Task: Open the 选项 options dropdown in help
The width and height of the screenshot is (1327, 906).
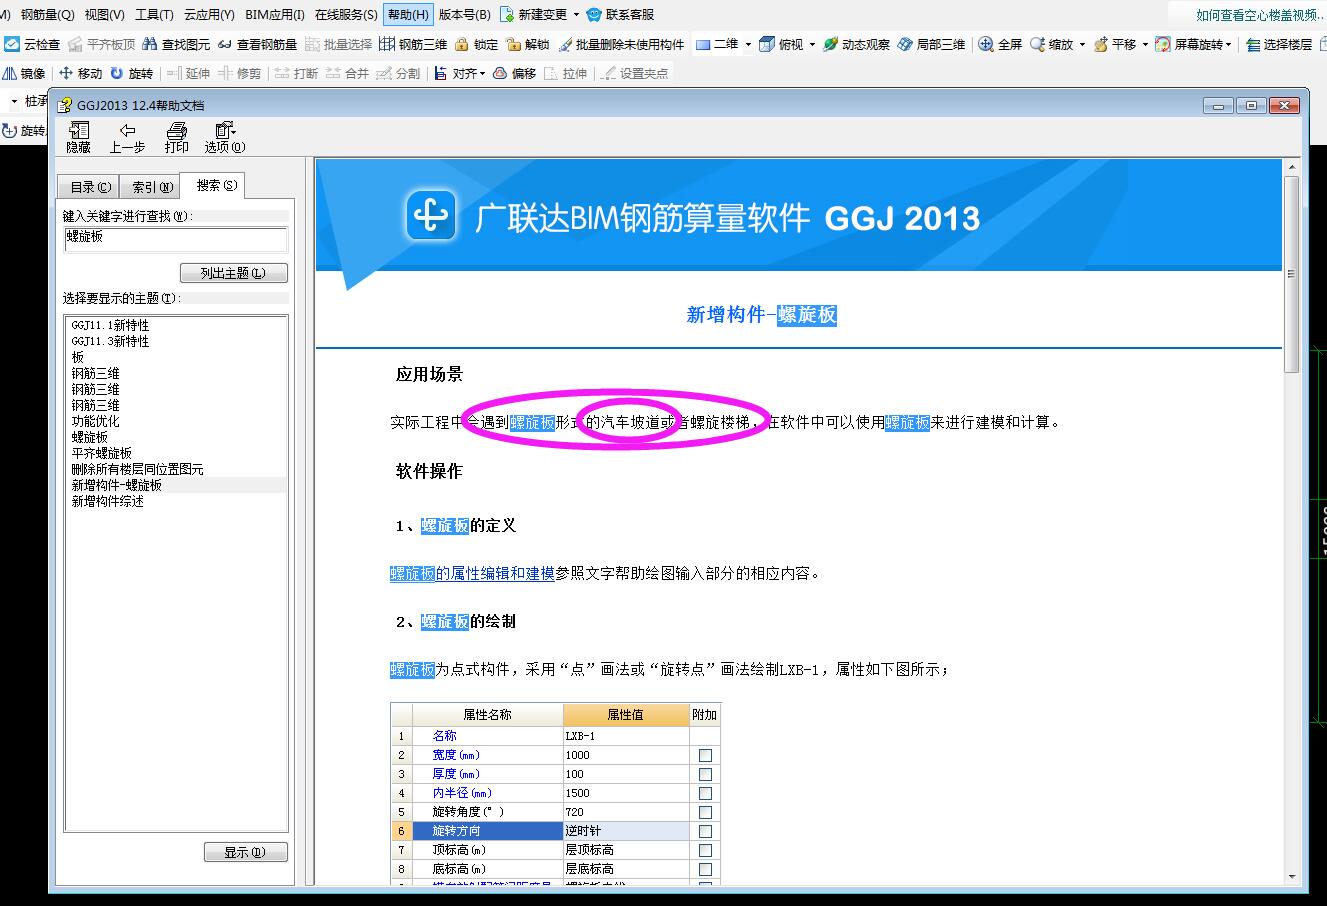Action: click(225, 137)
